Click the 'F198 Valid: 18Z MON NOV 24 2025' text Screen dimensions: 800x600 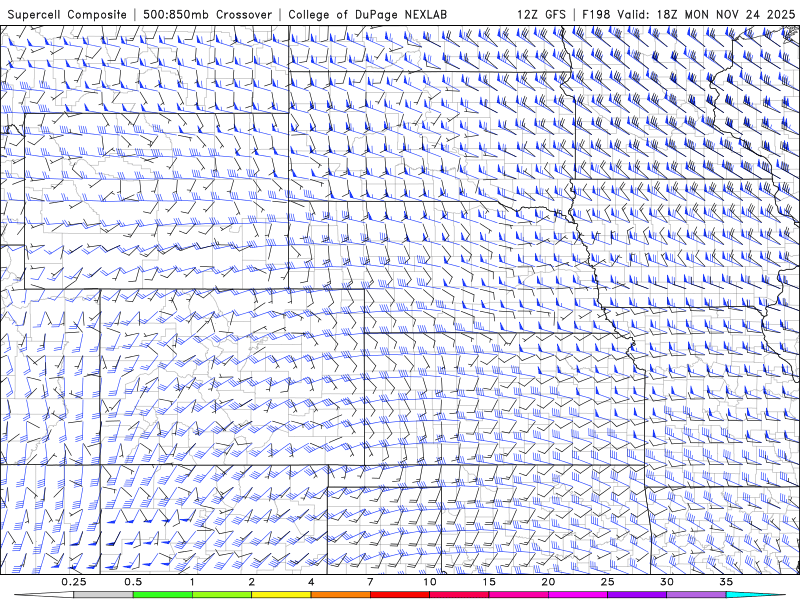(x=688, y=14)
